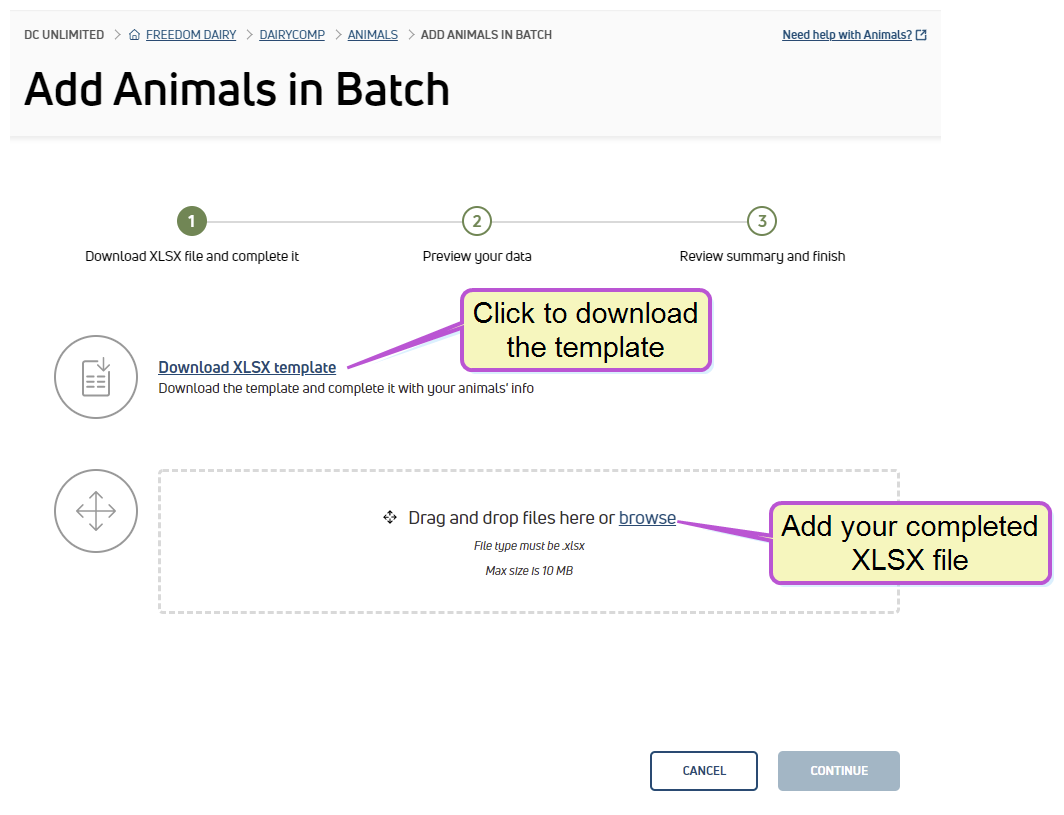The image size is (1064, 815).
Task: Select step 3 Review summary circle
Action: tap(762, 221)
